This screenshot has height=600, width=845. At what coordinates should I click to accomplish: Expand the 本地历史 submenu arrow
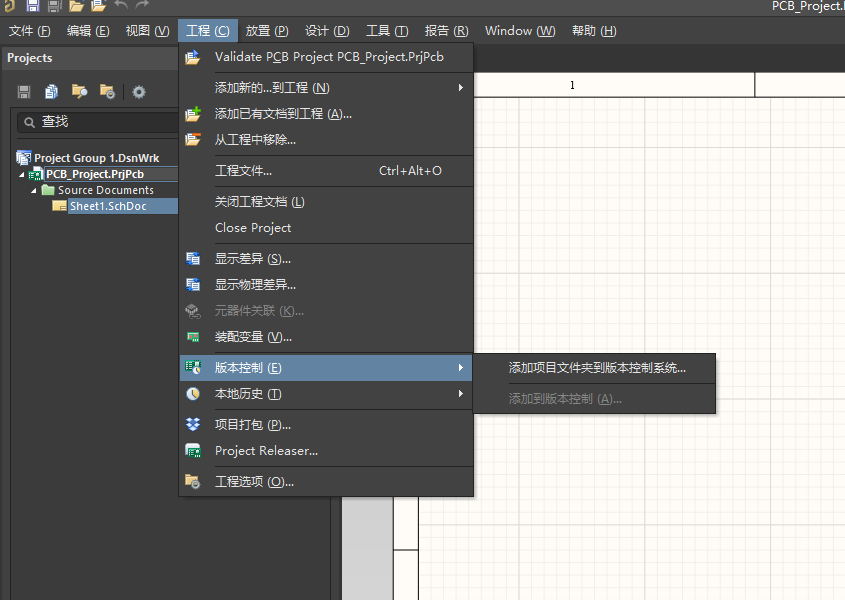click(x=461, y=394)
